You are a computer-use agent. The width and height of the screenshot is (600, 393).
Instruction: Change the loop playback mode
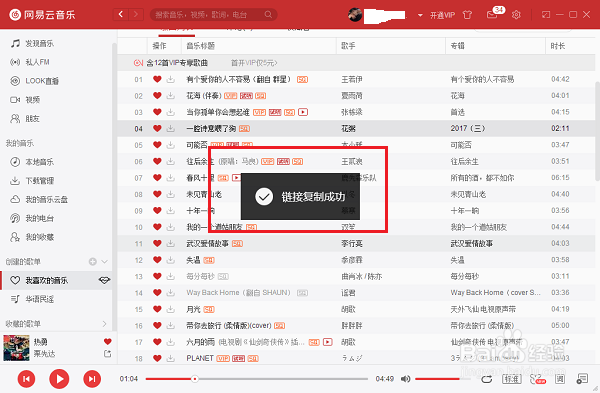(487, 379)
